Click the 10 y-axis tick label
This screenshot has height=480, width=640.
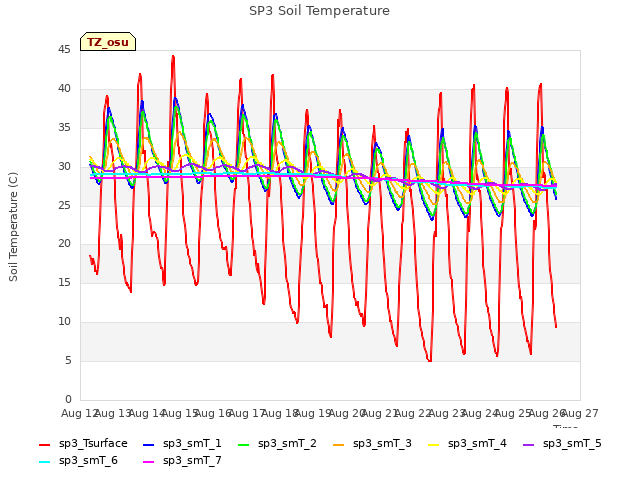64,322
